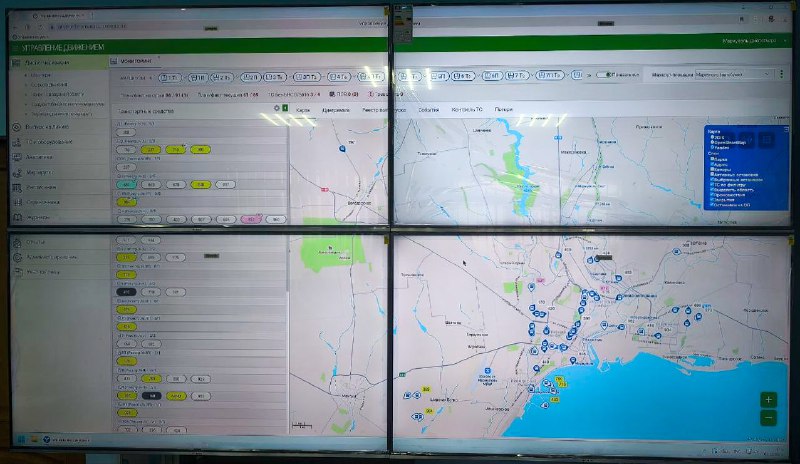Screen dimensions: 800x464
Task: Open the vehicle list settings gear
Action: (276, 108)
